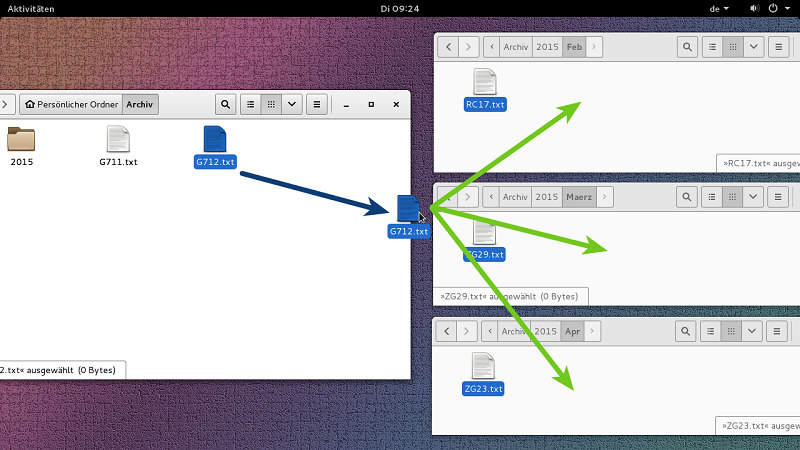Viewport: 800px width, 450px height.
Task: Go back in the Maerz window
Action: tap(446, 197)
